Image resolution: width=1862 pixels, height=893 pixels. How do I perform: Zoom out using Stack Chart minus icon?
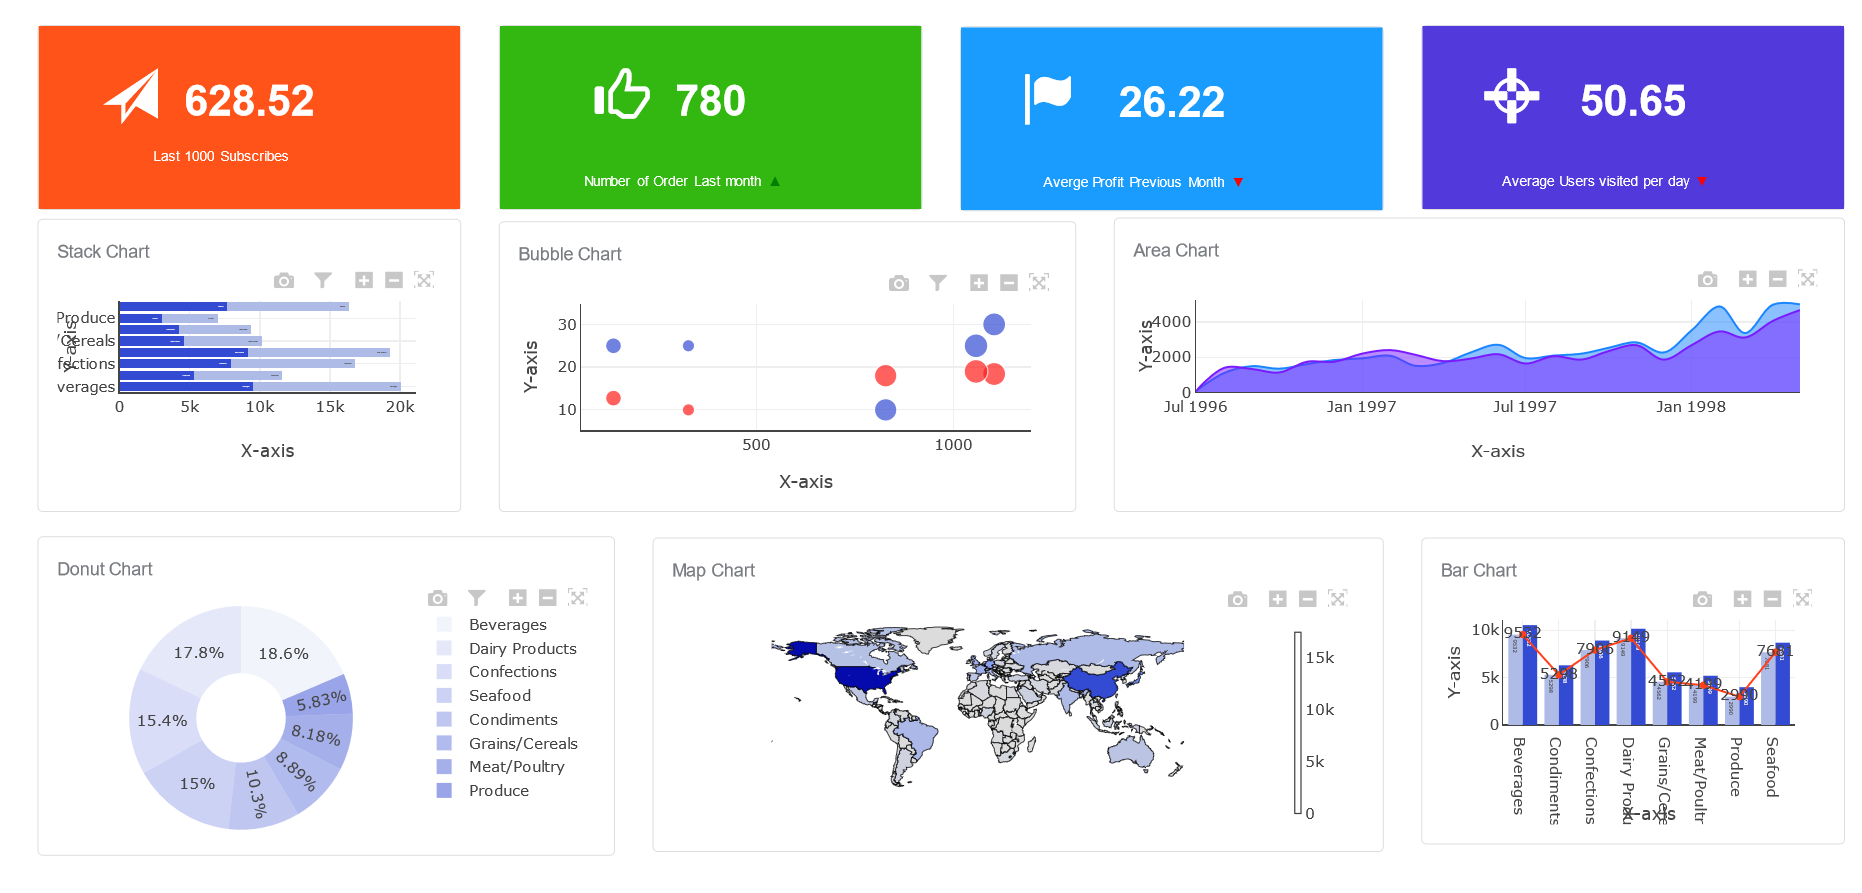pos(394,280)
